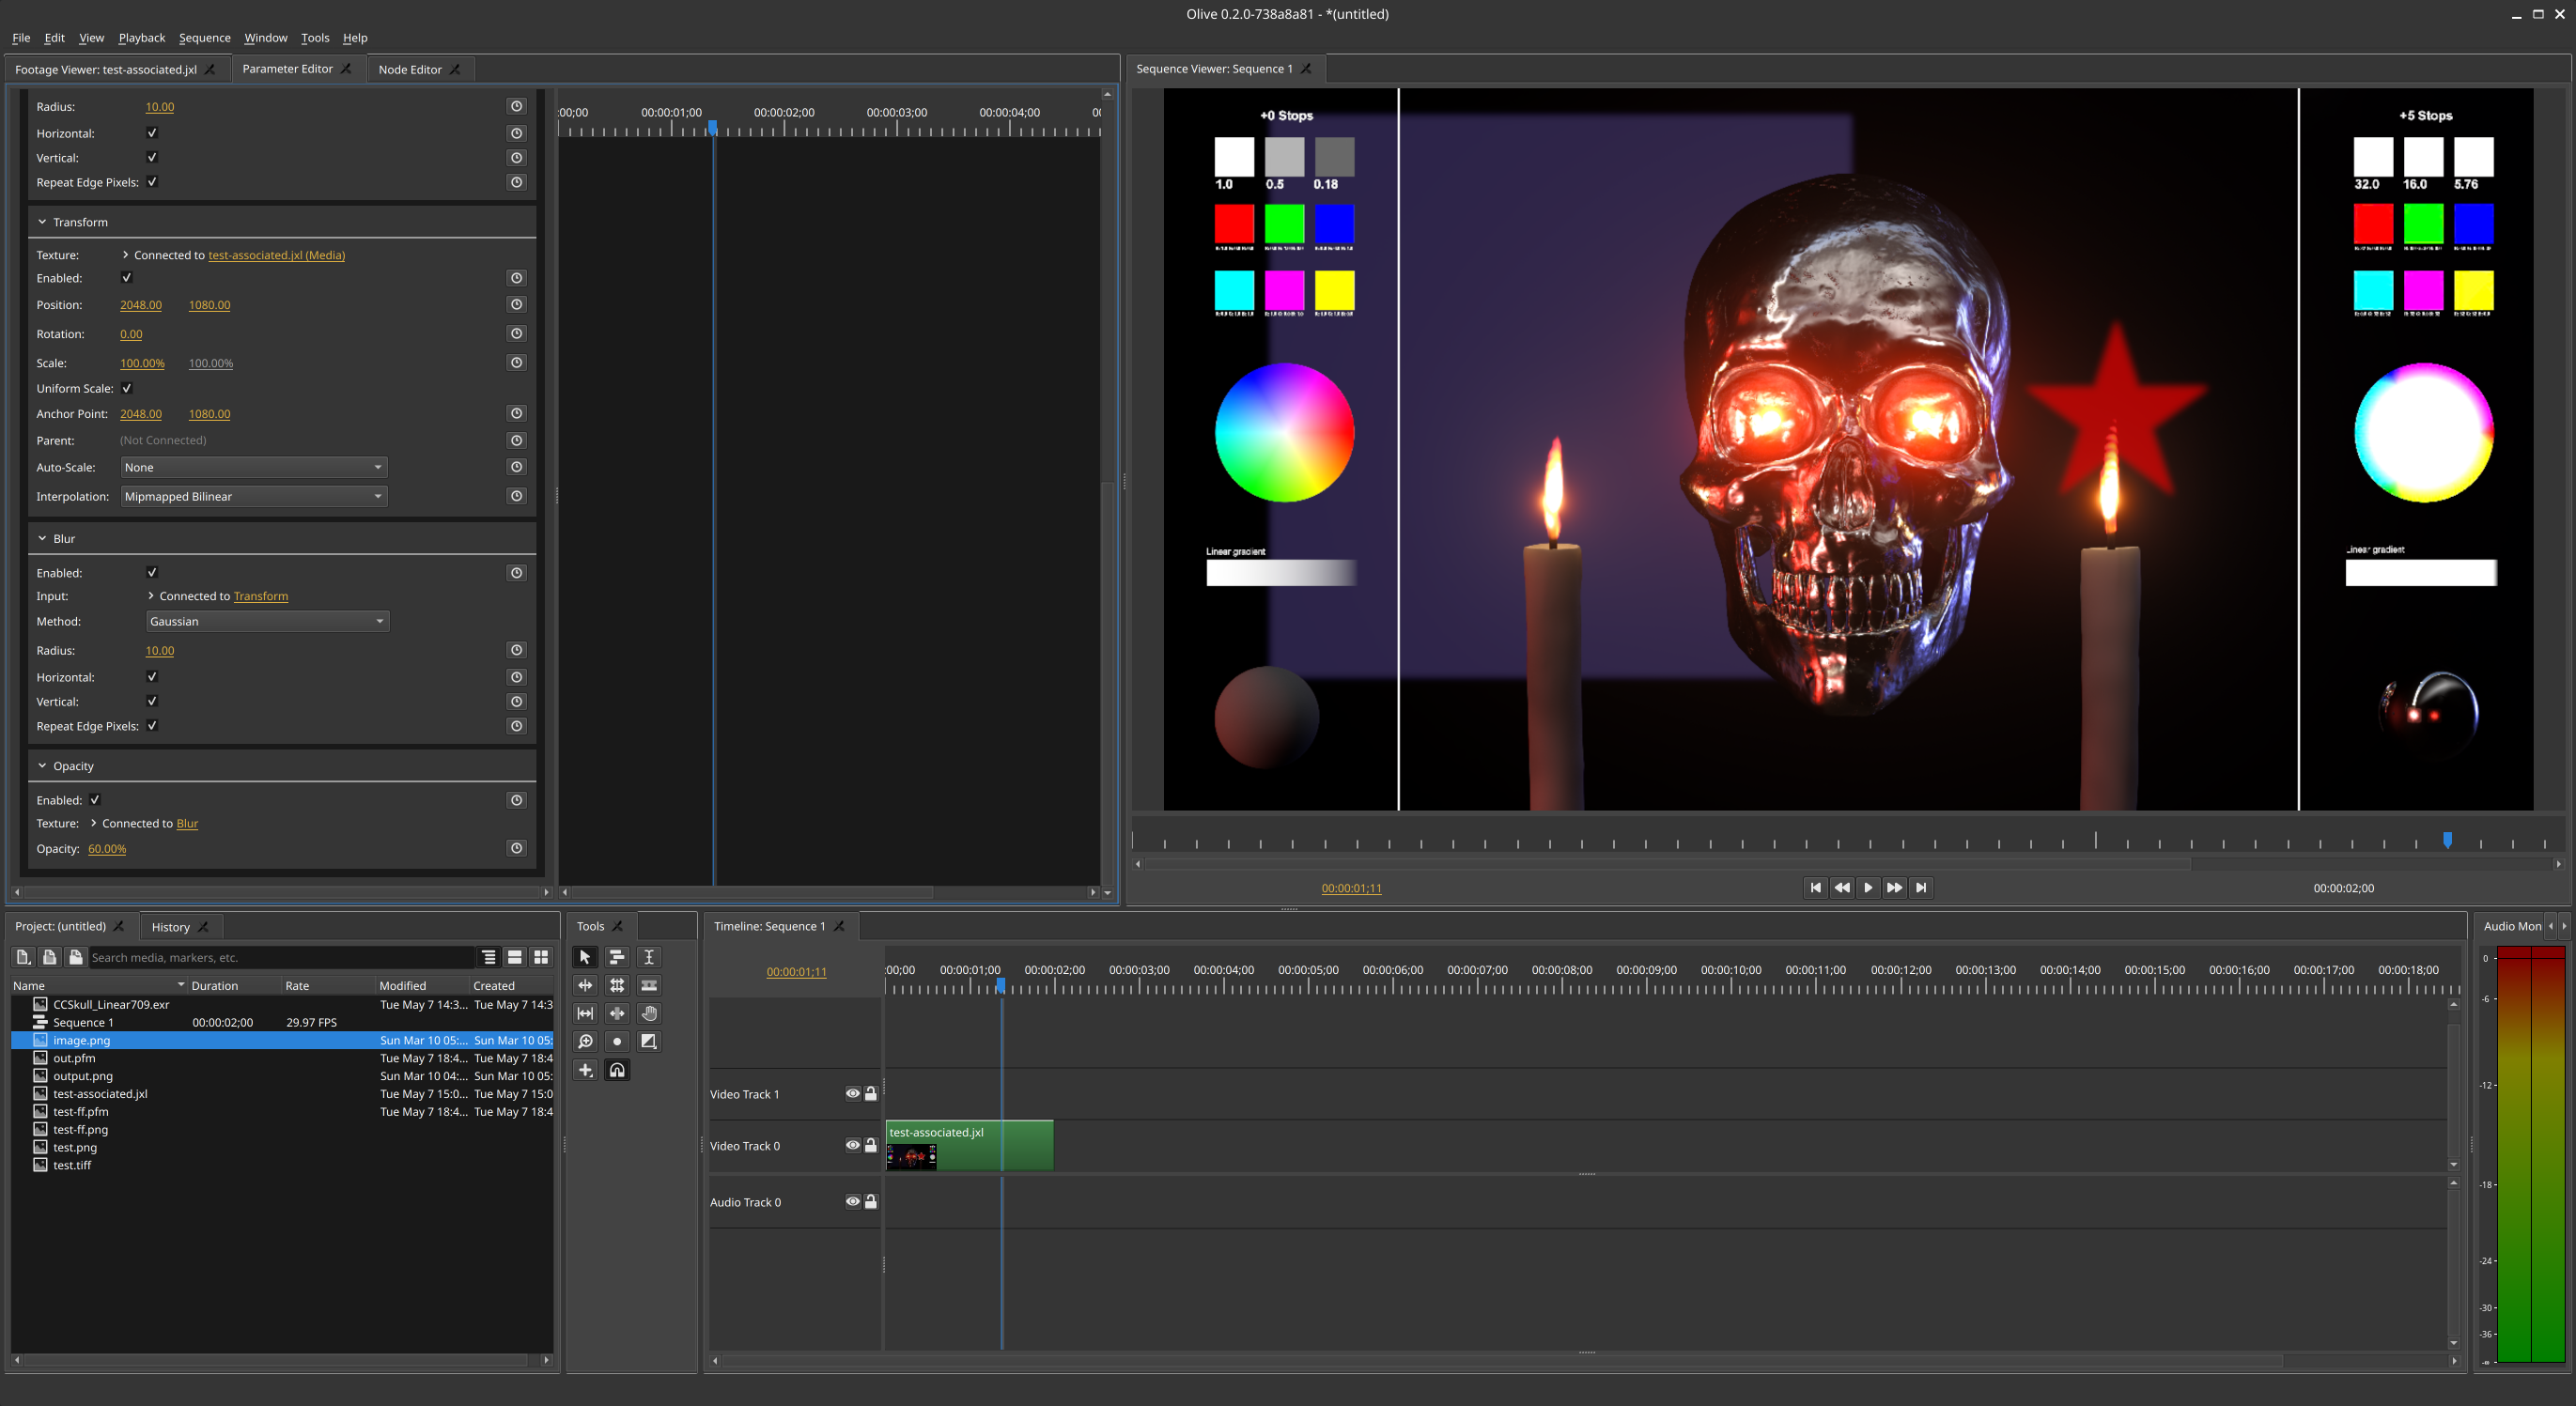Select the Rolling edit tool
The width and height of the screenshot is (2576, 1406).
point(617,985)
